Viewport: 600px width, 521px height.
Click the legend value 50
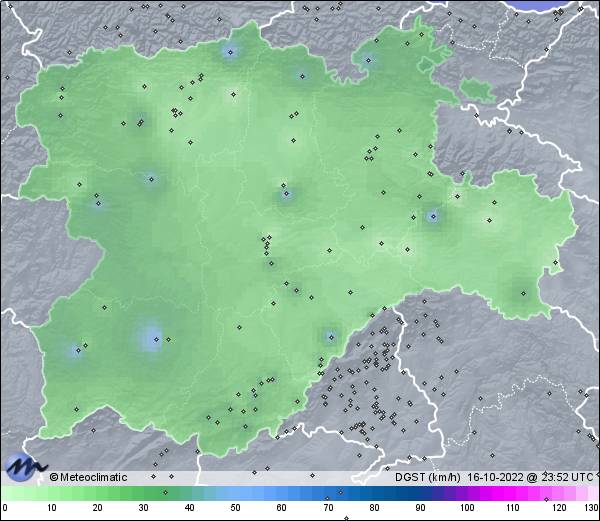(x=235, y=508)
